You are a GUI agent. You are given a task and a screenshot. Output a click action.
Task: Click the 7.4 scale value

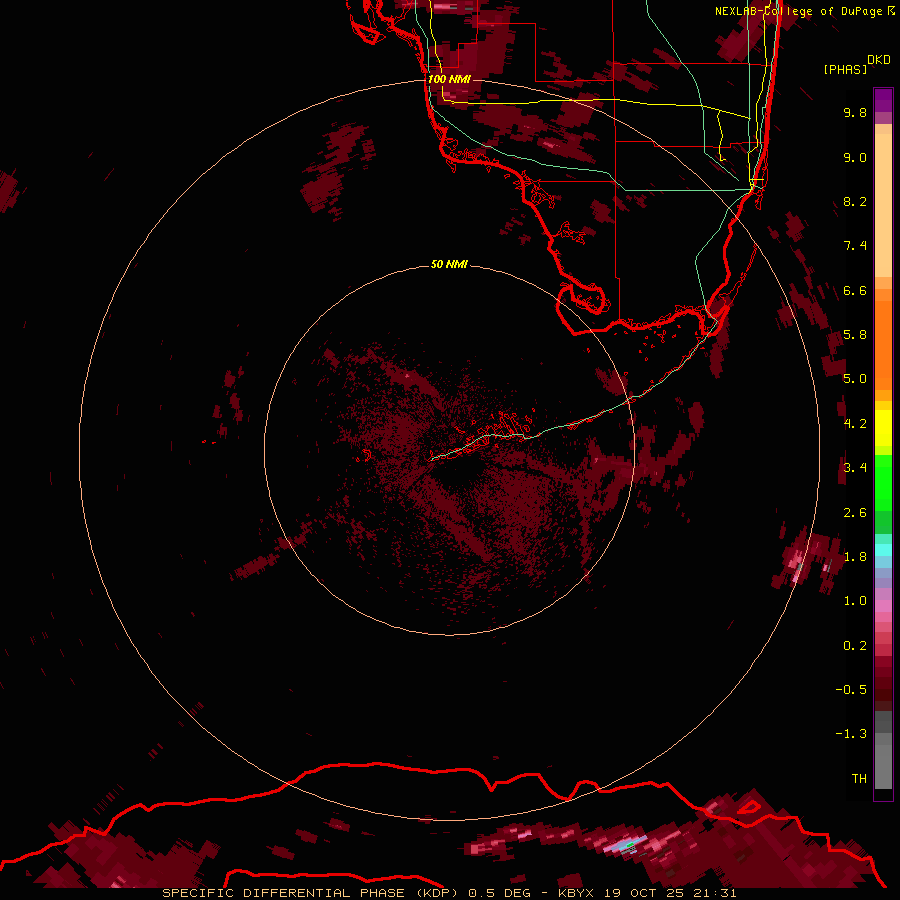855,246
